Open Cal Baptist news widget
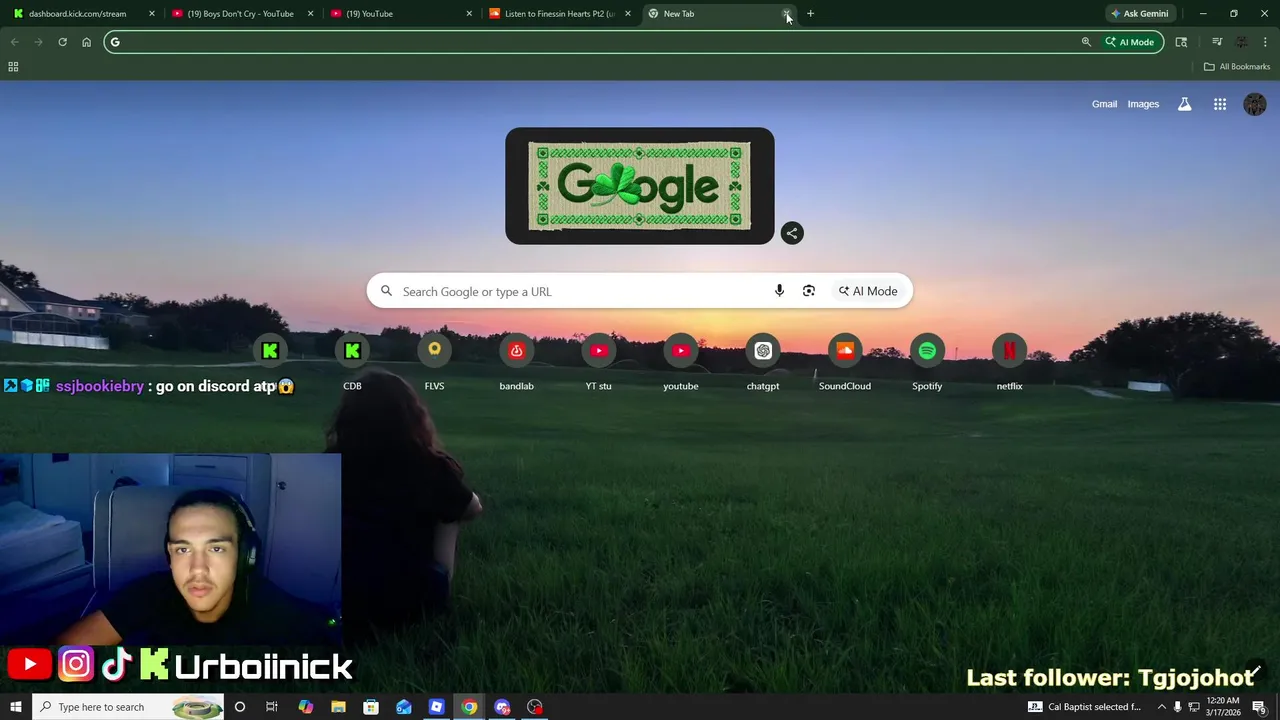This screenshot has height=720, width=1280. coord(1084,707)
